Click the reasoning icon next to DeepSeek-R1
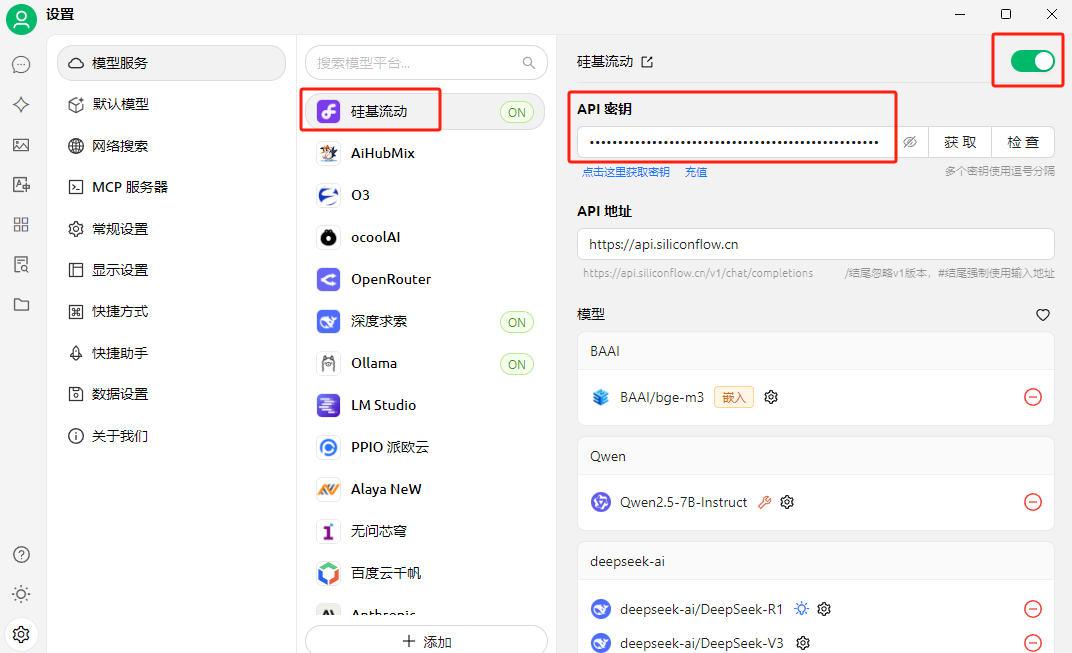The image size is (1072, 653). pyautogui.click(x=801, y=609)
